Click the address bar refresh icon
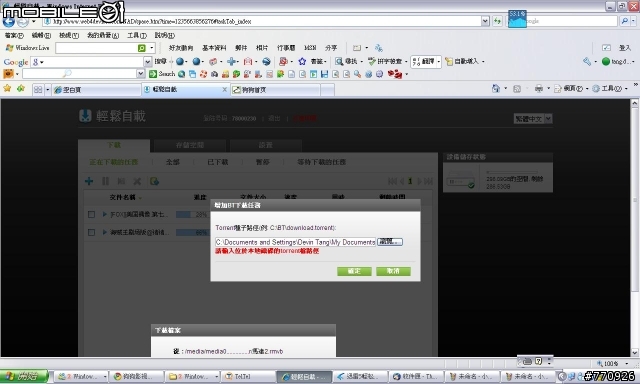Screen dimensions: 640x384 [497, 21]
